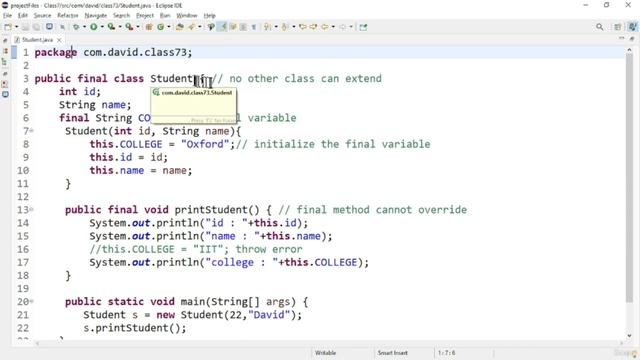Maximize the editor area

pyautogui.click(x=632, y=38)
